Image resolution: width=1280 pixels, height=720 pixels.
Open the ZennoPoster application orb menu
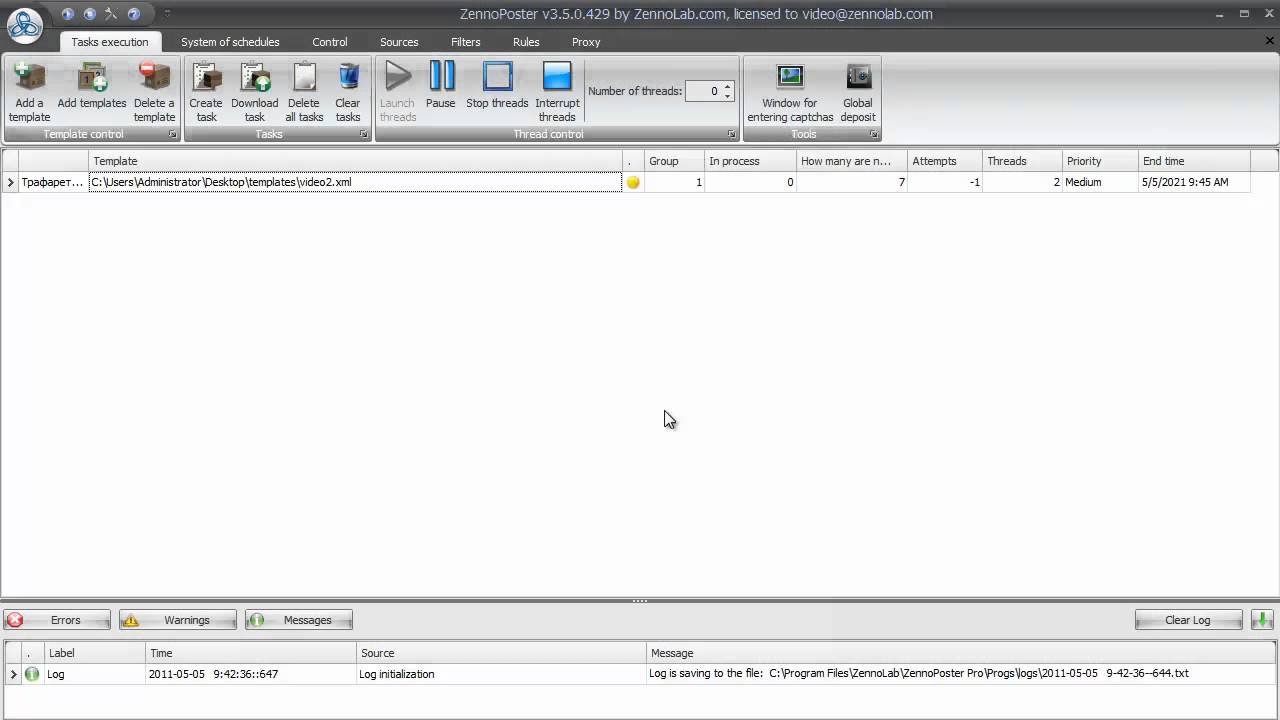click(x=24, y=25)
